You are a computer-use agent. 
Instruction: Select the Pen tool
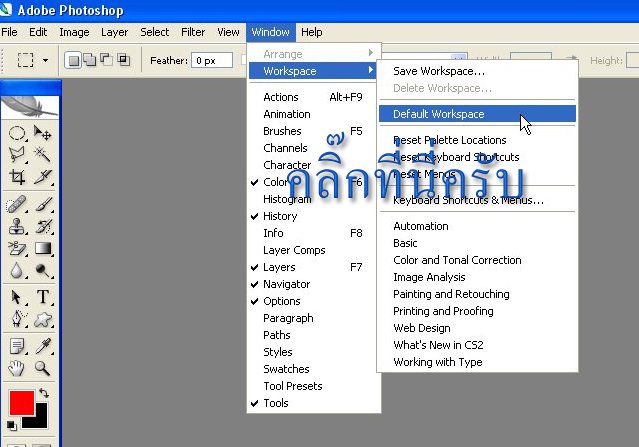pos(17,319)
